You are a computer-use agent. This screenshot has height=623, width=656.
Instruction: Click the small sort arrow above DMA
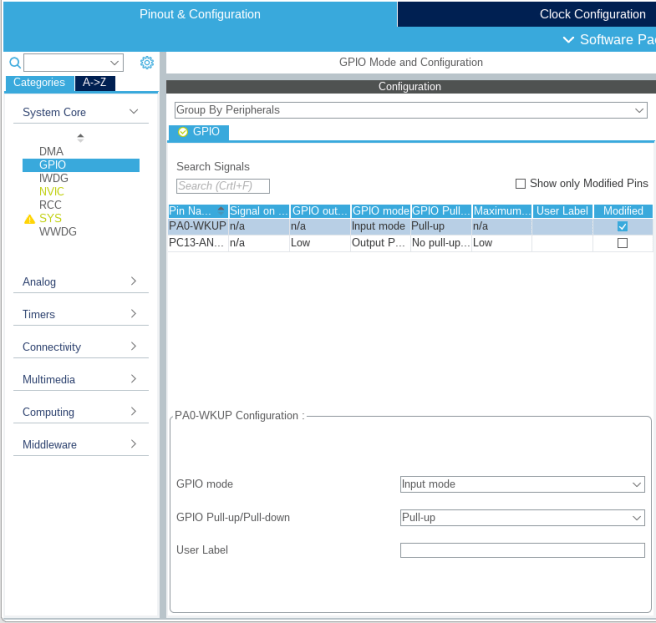tap(81, 137)
